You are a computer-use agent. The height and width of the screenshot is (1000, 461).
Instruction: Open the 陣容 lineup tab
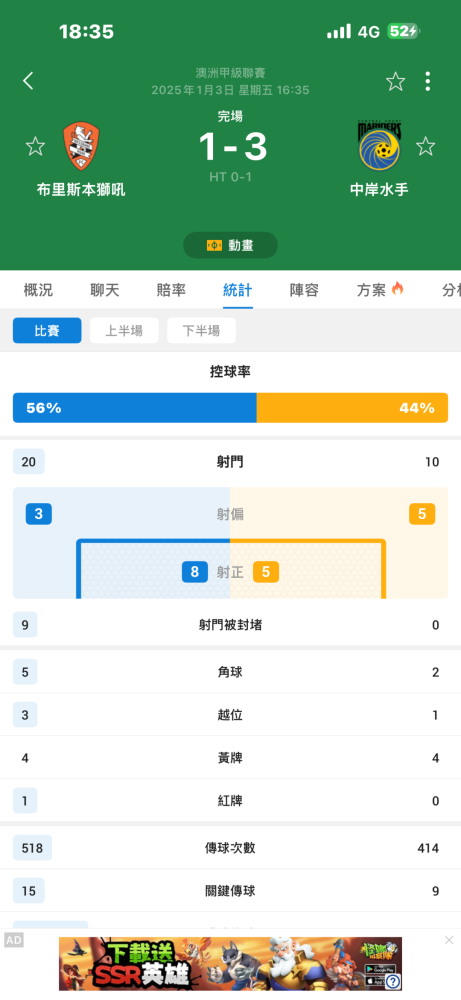[x=304, y=290]
